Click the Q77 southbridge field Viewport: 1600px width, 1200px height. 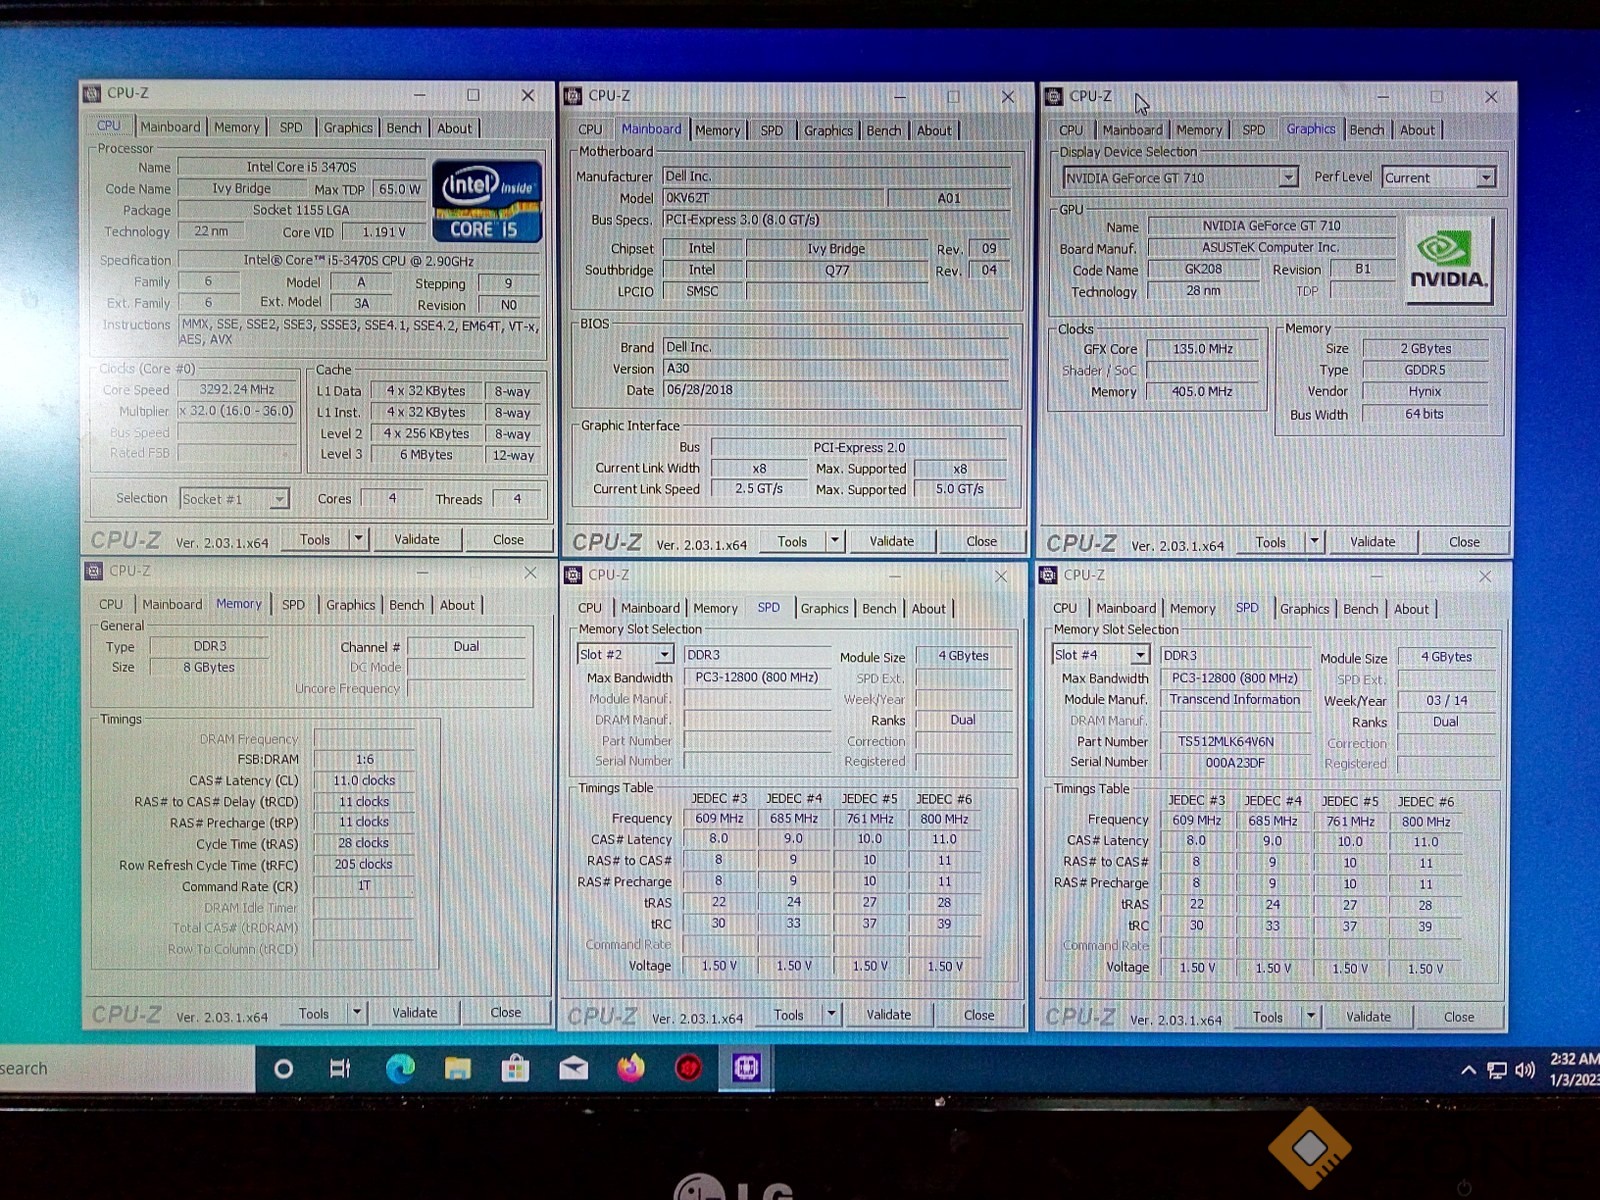pyautogui.click(x=837, y=270)
